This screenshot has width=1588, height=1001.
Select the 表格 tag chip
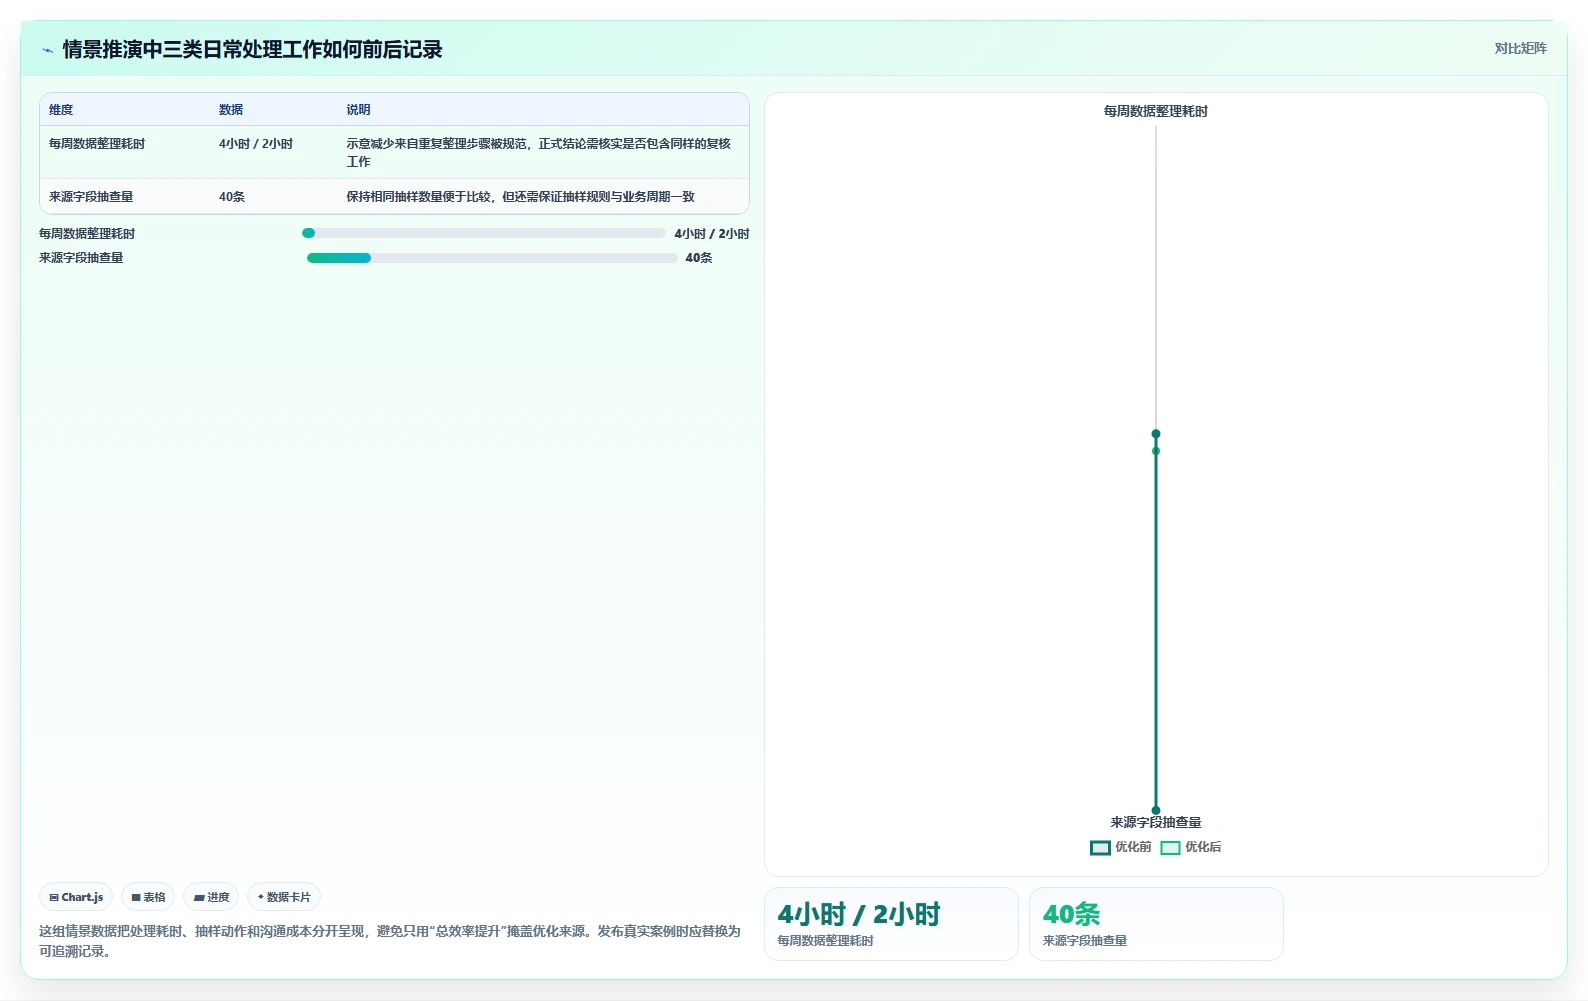(148, 897)
